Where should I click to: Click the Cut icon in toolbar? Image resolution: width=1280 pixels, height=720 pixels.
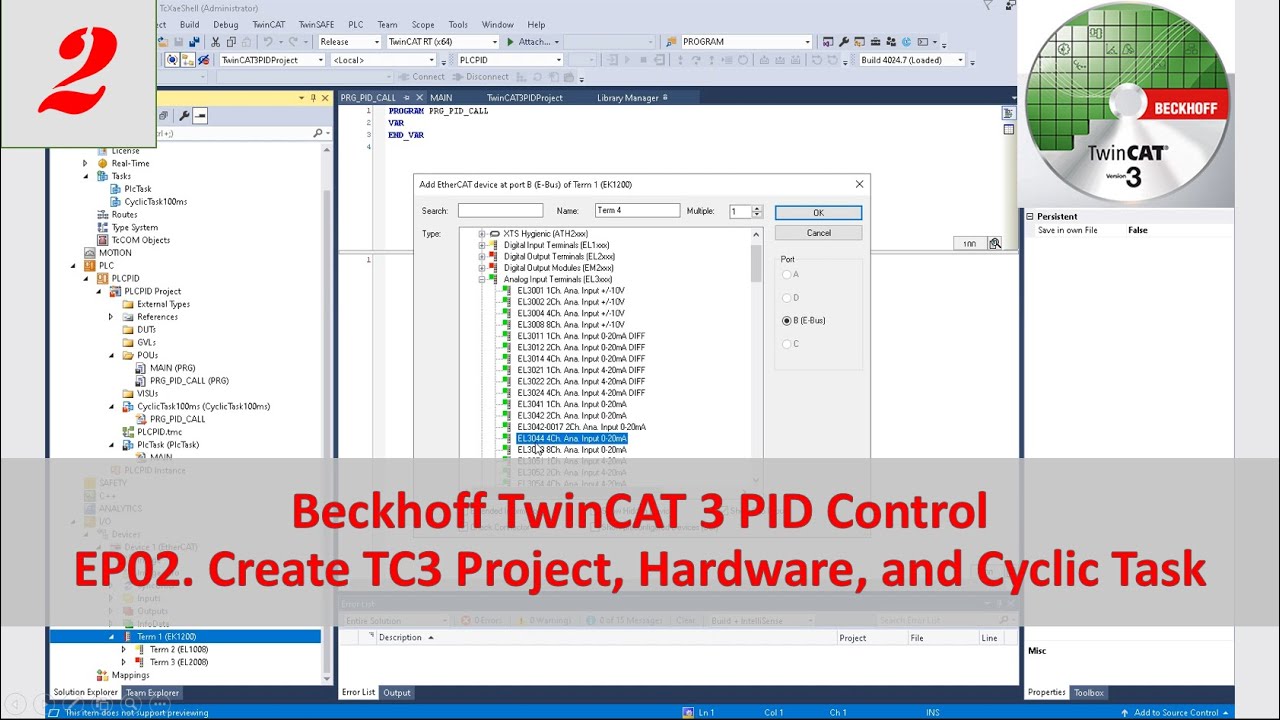tap(216, 42)
